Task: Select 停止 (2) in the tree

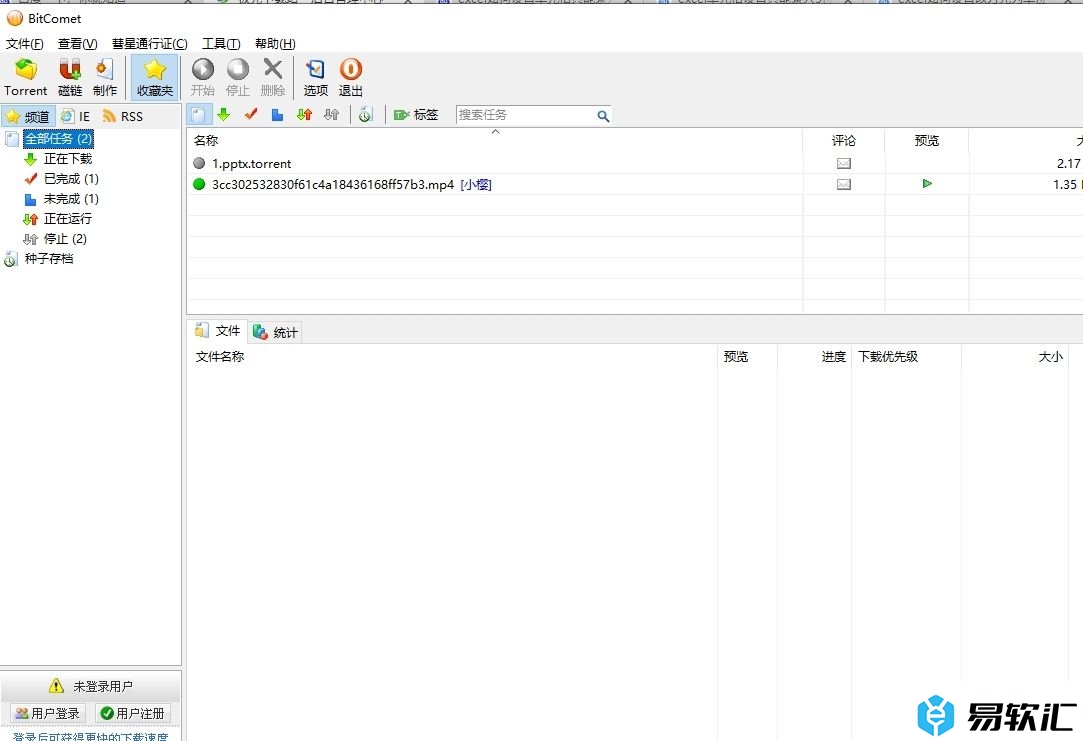Action: tap(65, 239)
